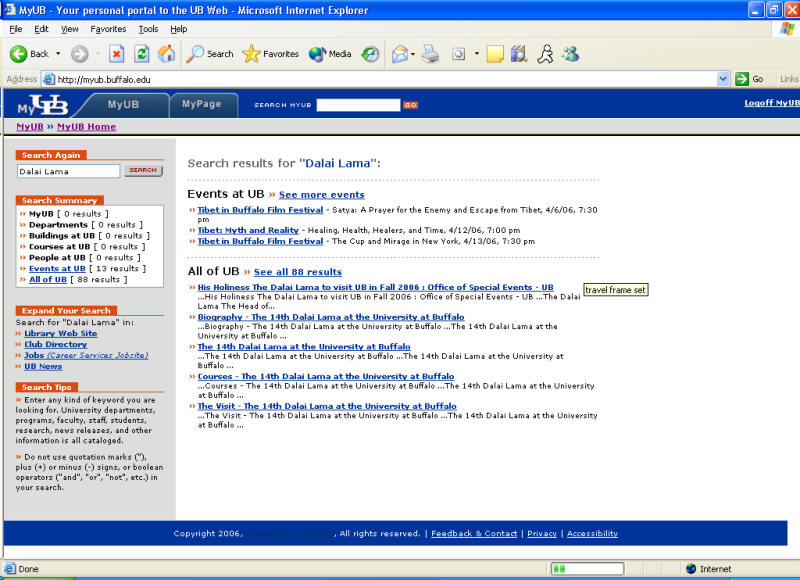This screenshot has width=800, height=580.
Task: Open the toolbar Search magnifier button
Action: [197, 54]
